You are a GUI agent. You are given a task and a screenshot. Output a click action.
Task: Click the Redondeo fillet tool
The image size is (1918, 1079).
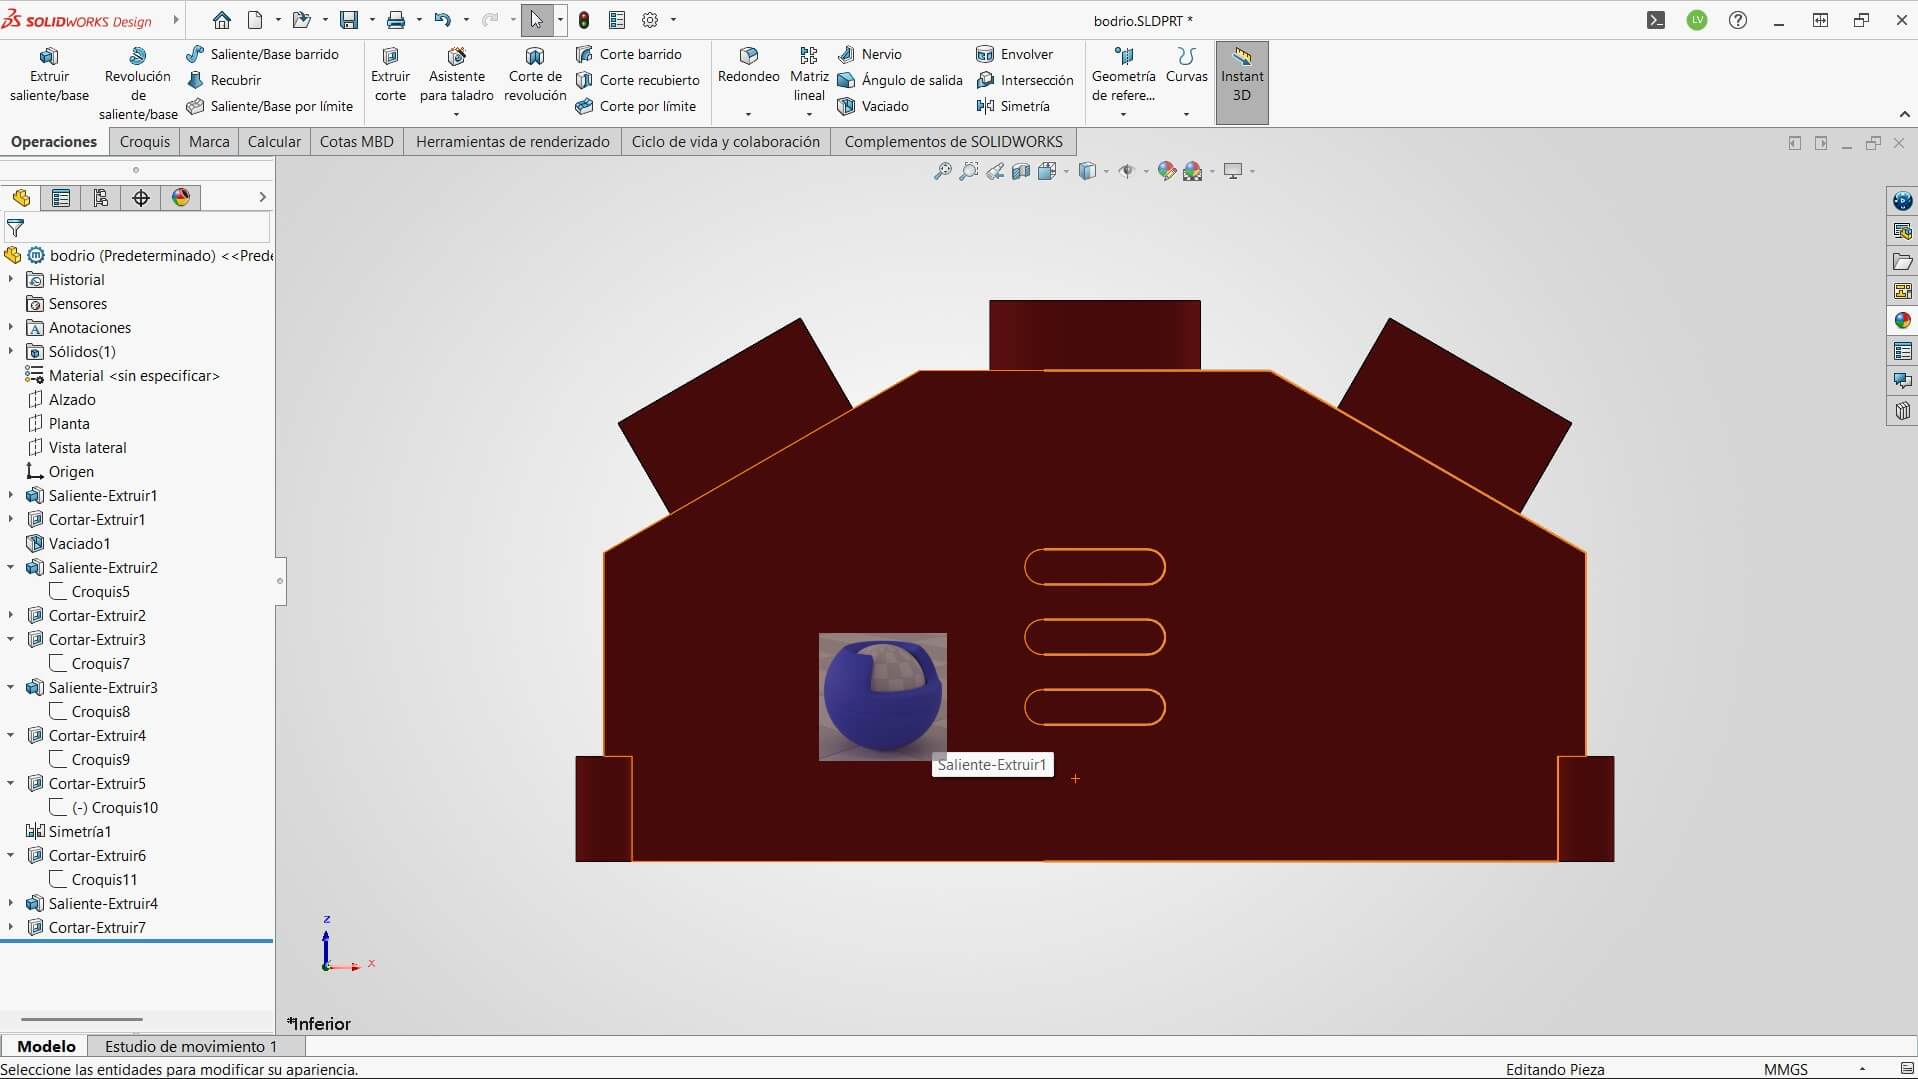[748, 66]
